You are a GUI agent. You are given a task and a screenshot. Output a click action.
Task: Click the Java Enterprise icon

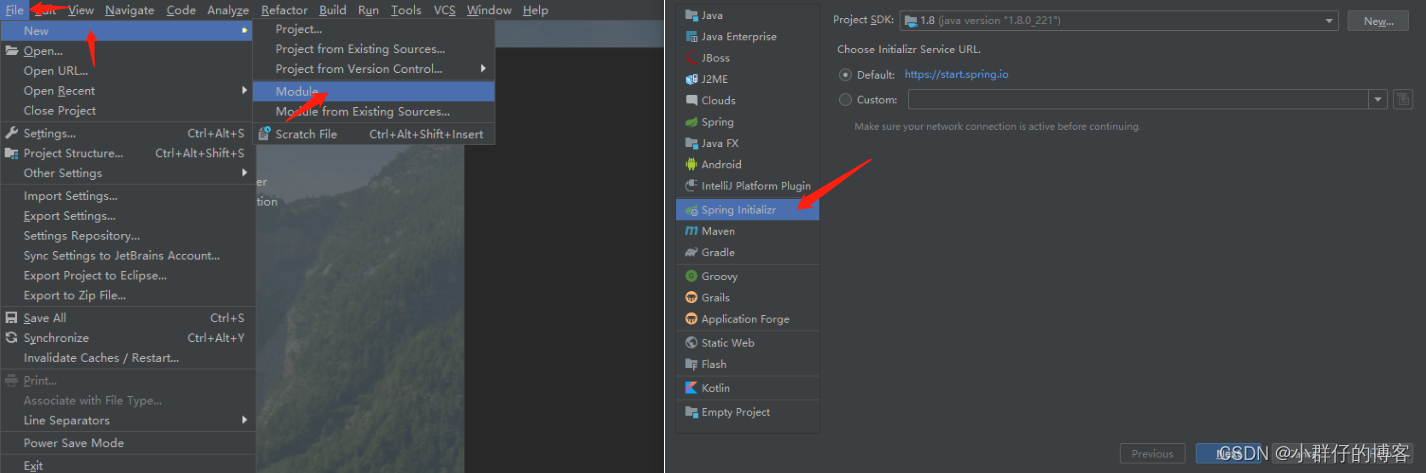pyautogui.click(x=691, y=36)
